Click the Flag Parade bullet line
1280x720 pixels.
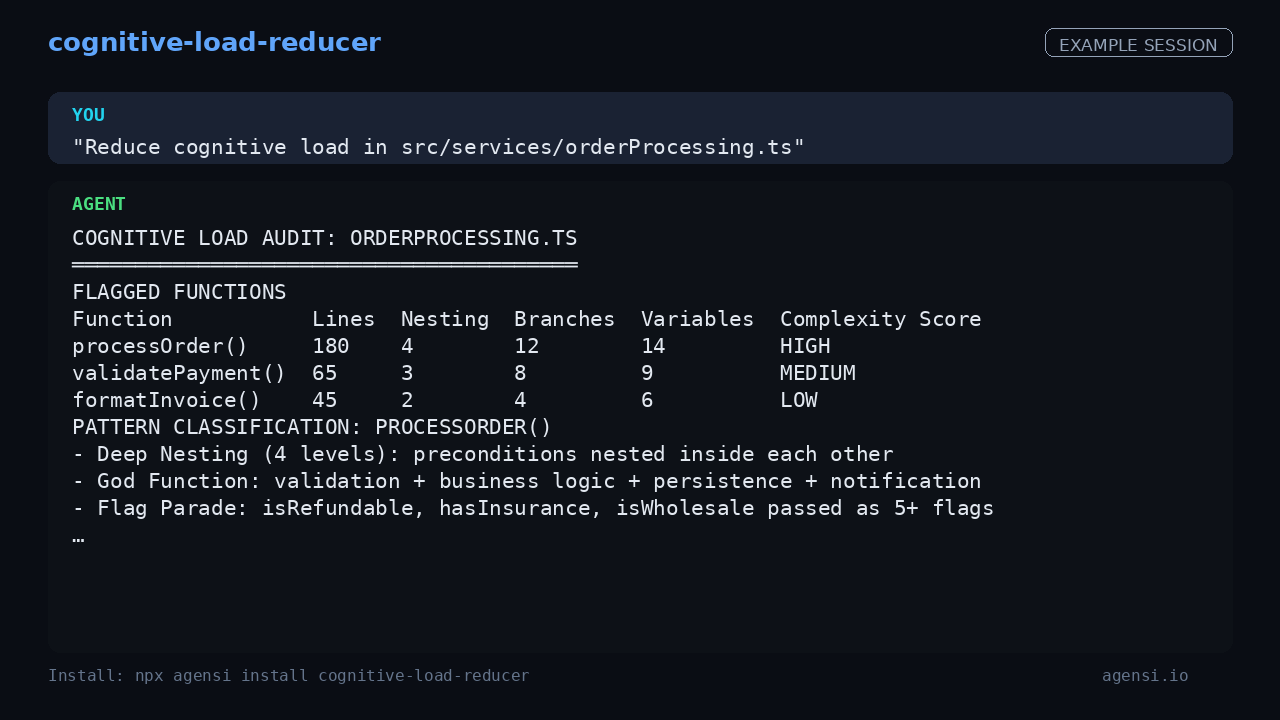point(533,508)
